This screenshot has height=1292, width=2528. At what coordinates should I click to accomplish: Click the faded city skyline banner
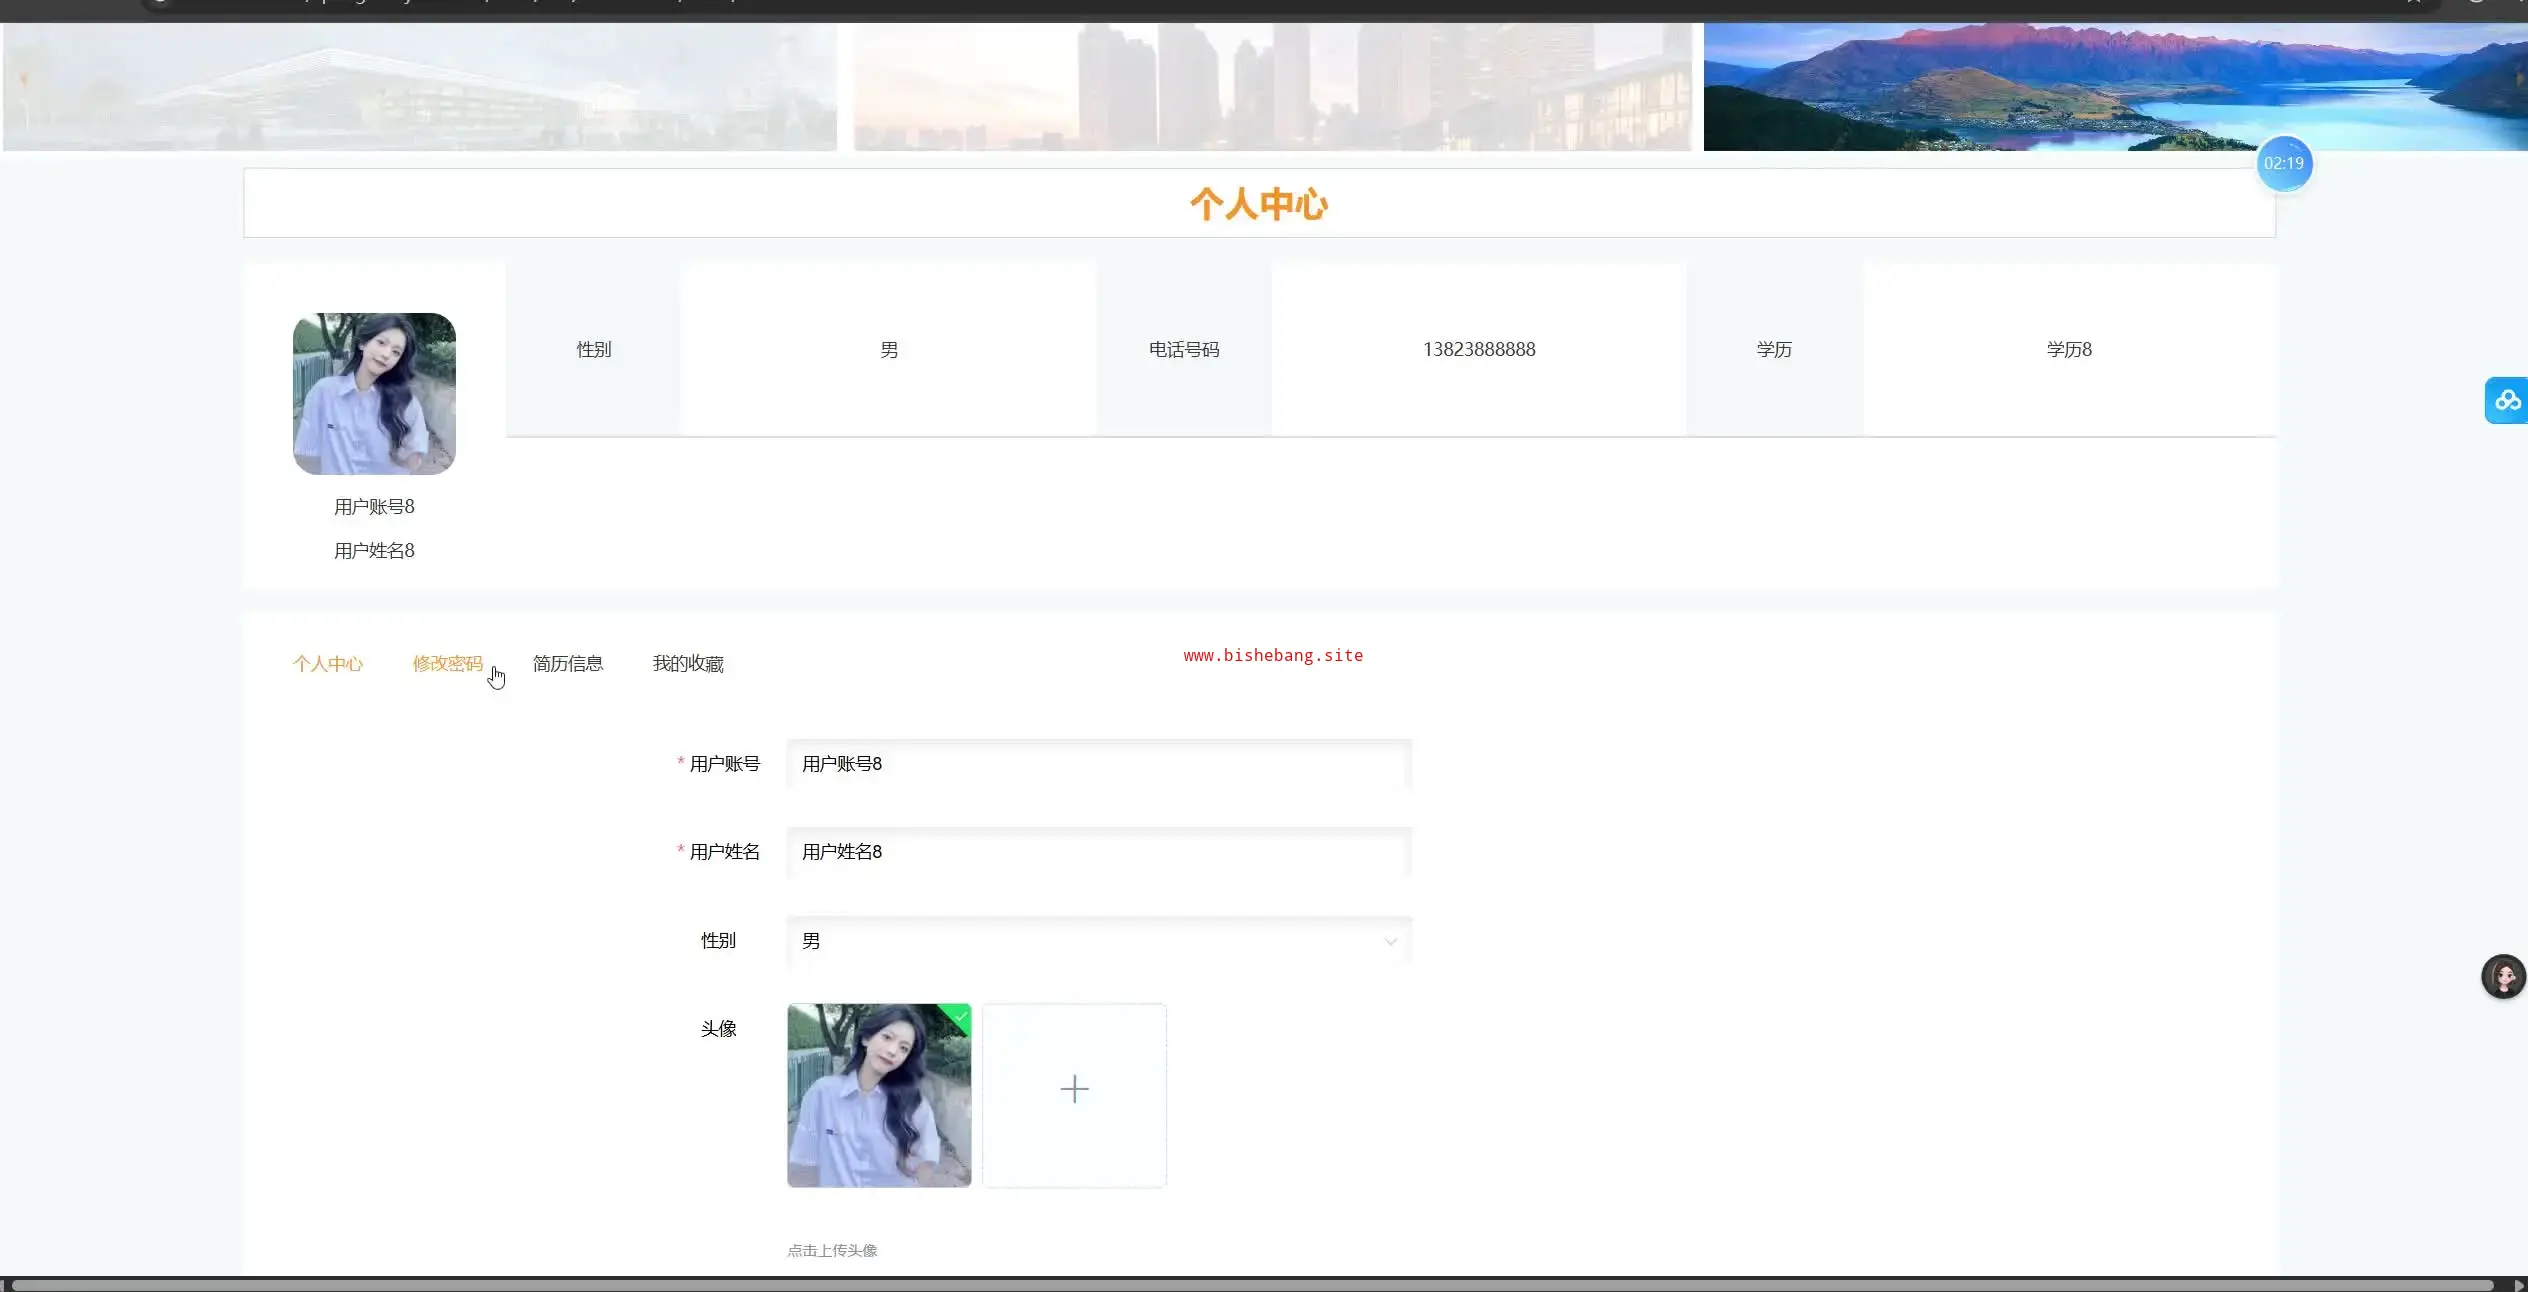click(1271, 87)
